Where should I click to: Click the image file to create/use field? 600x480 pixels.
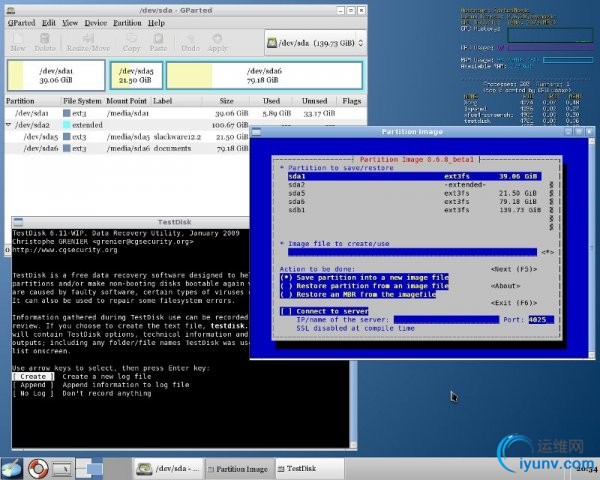coord(410,253)
